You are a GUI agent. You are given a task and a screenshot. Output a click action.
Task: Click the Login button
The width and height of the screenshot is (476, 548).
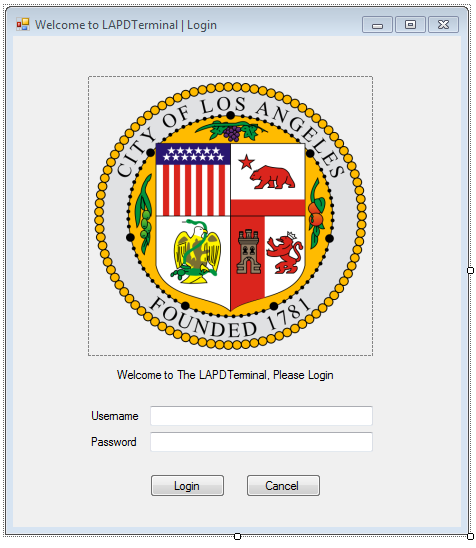[x=187, y=485]
